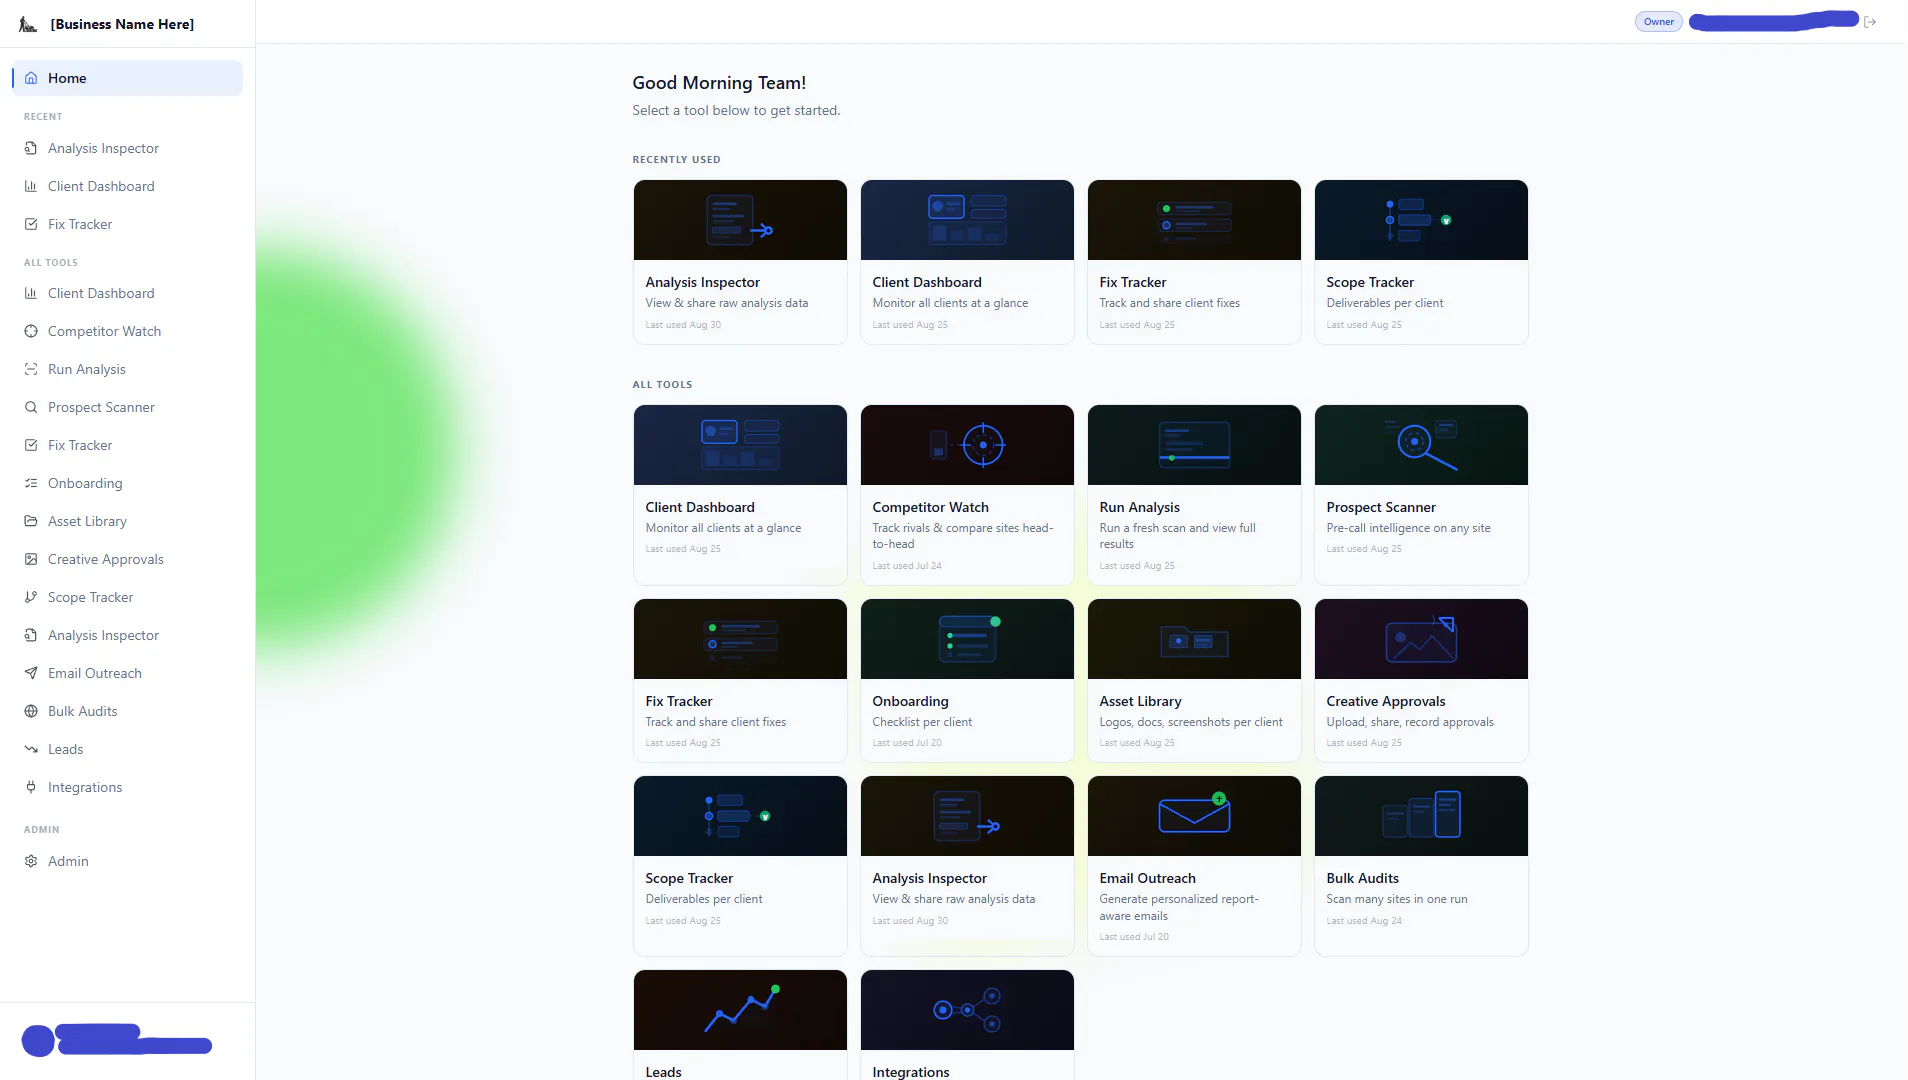Click the Integrations plug icon in the sidebar

31,787
